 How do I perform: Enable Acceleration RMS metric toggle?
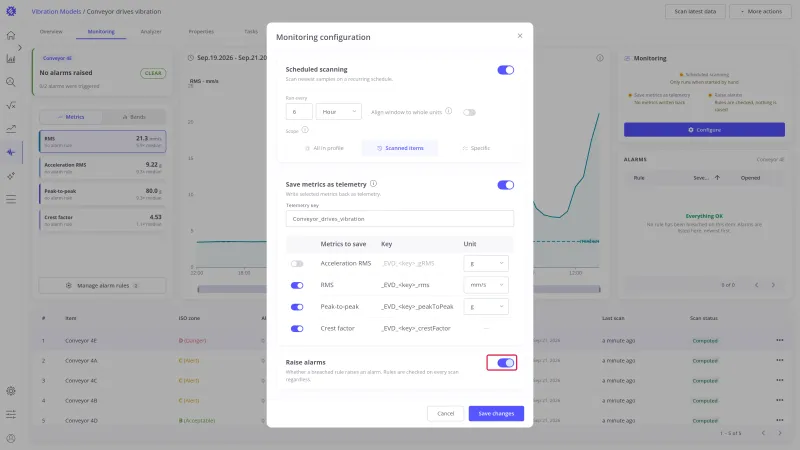[x=297, y=264]
